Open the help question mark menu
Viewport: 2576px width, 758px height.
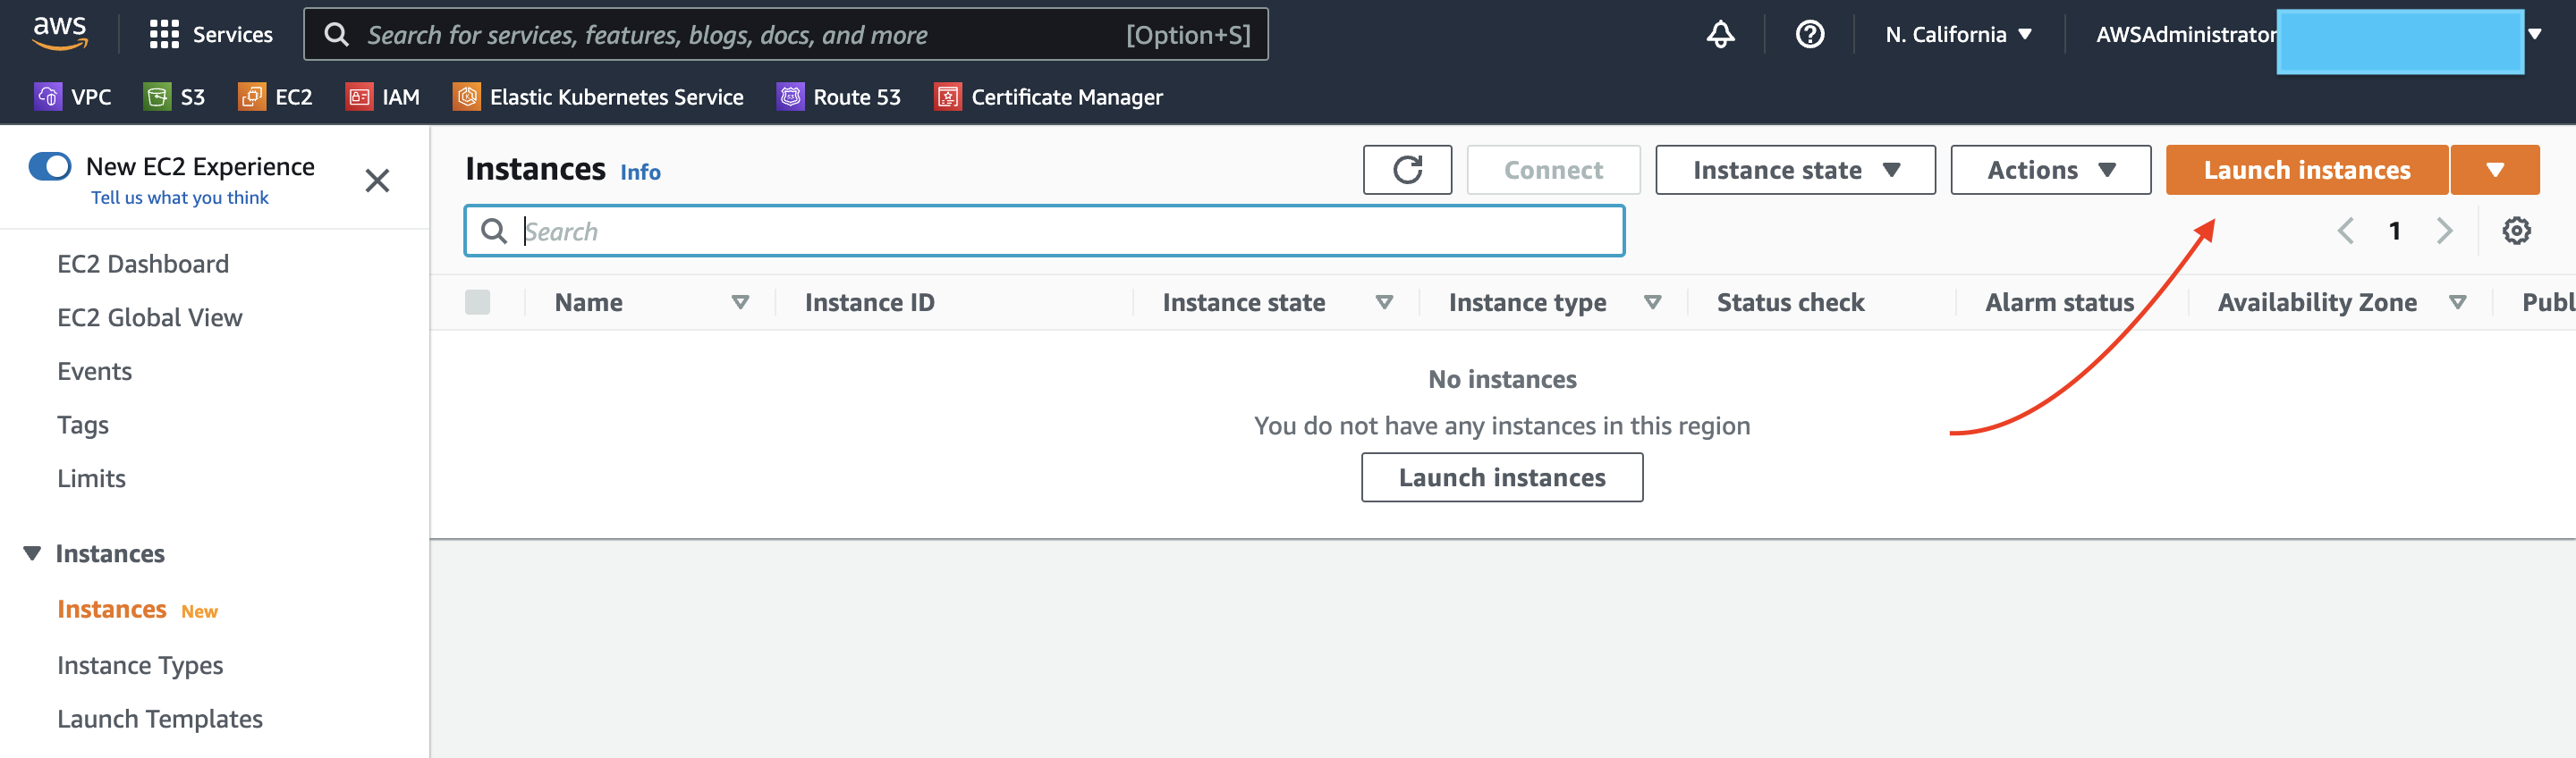(x=1810, y=34)
